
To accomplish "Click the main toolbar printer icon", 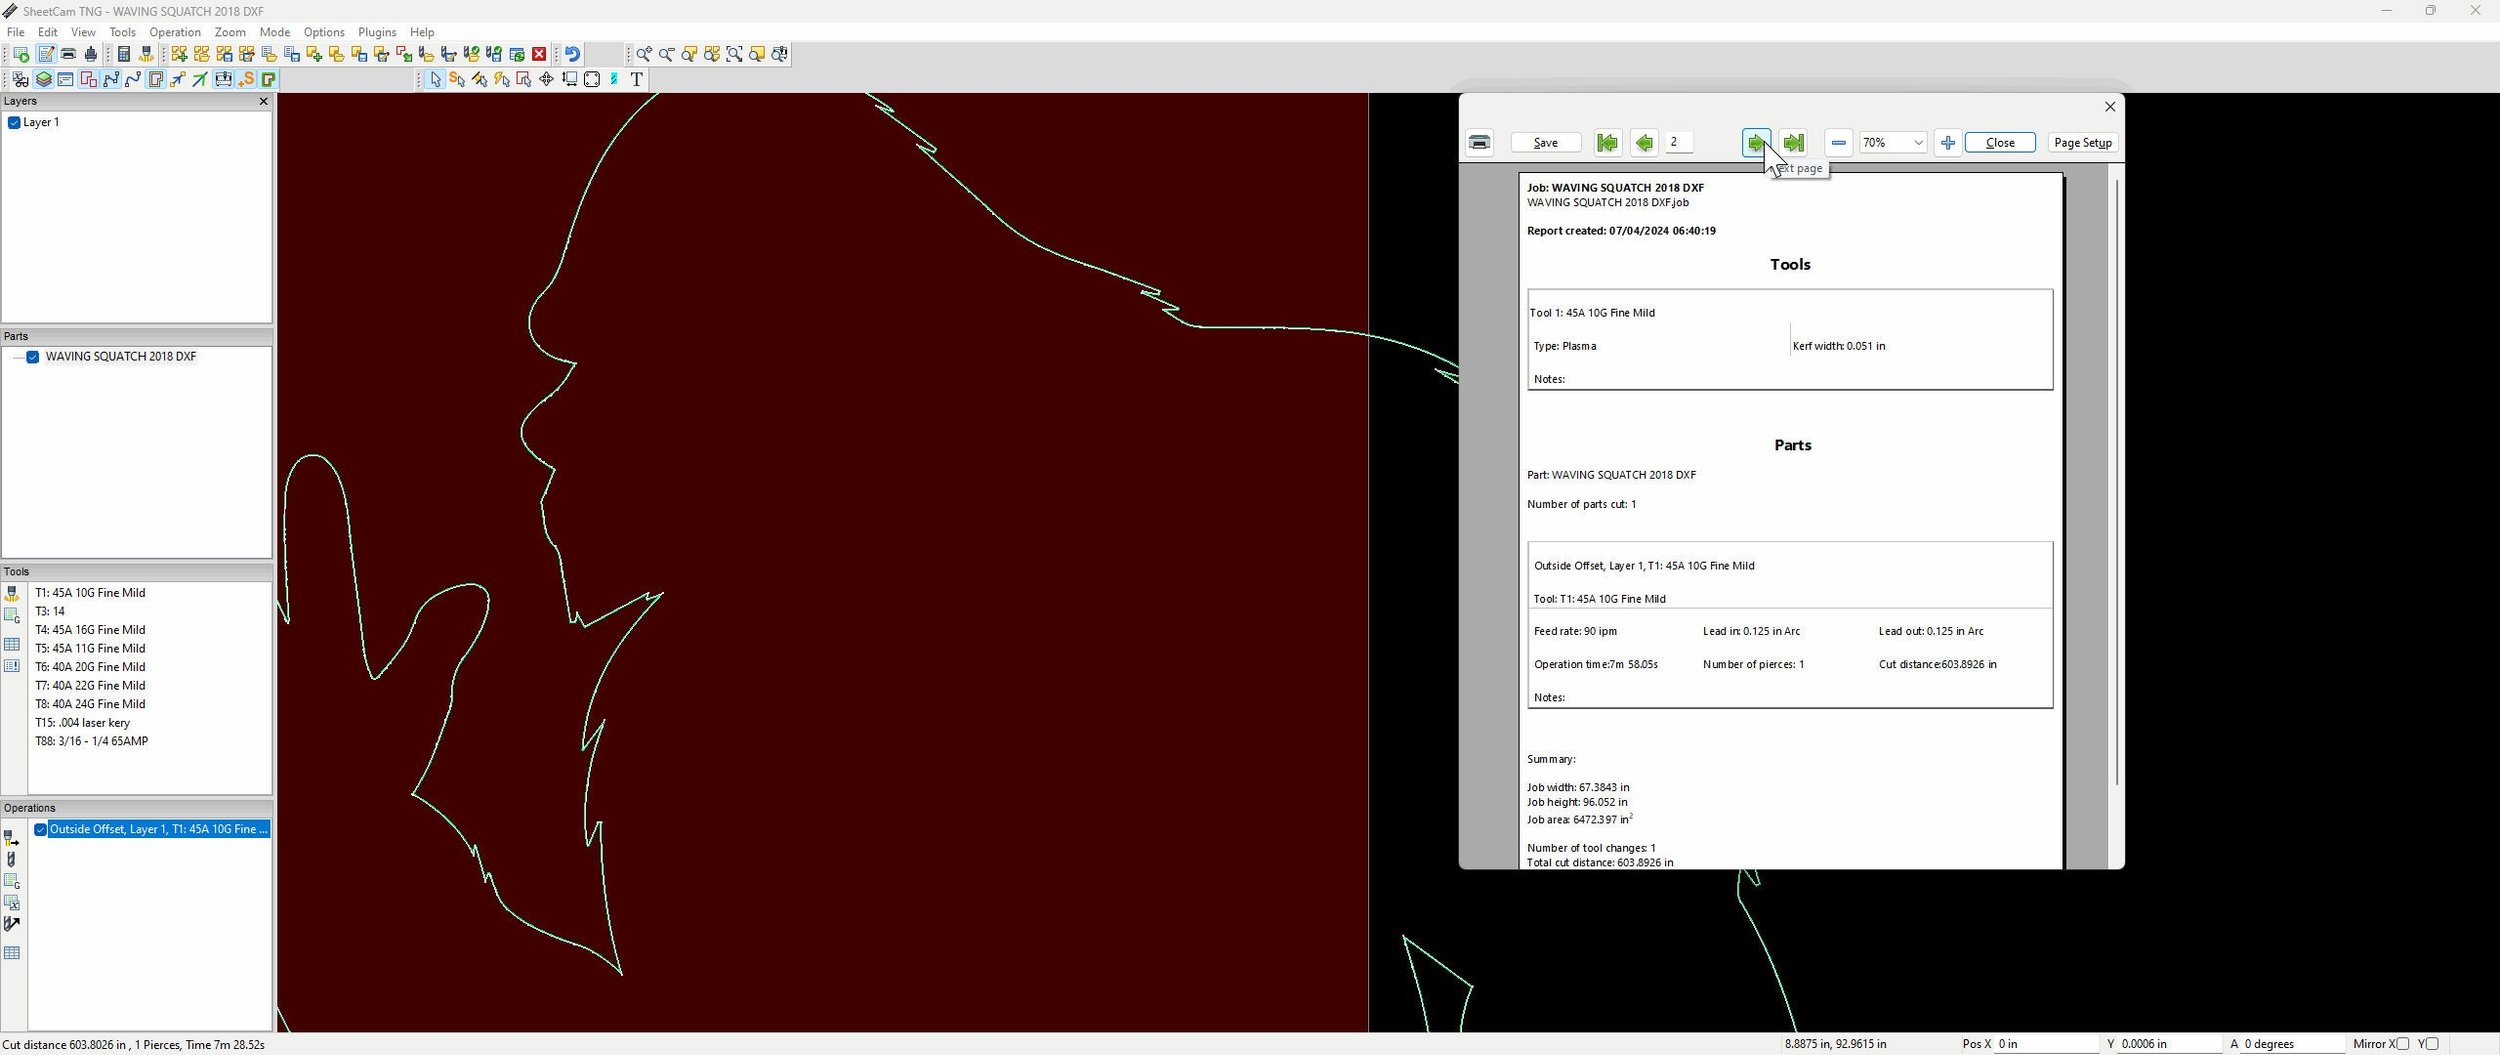I will (x=68, y=54).
